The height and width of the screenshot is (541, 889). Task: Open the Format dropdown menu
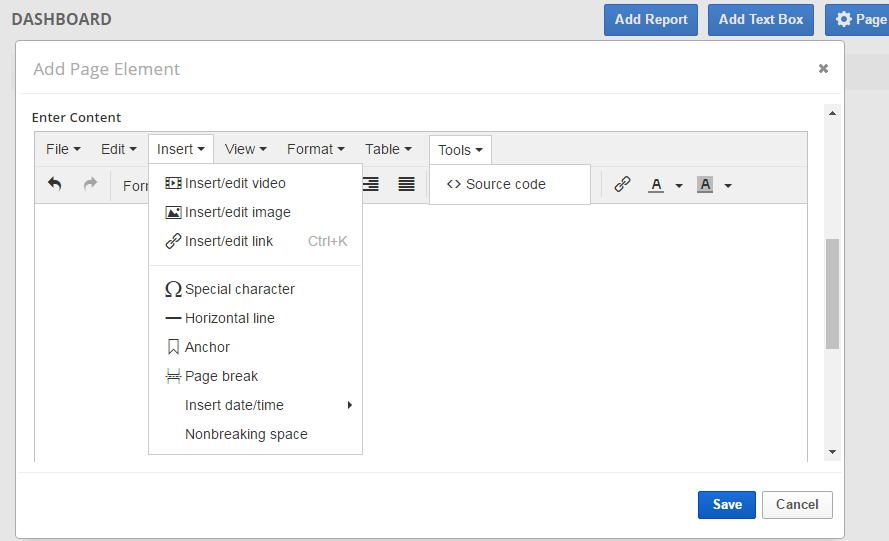click(315, 149)
